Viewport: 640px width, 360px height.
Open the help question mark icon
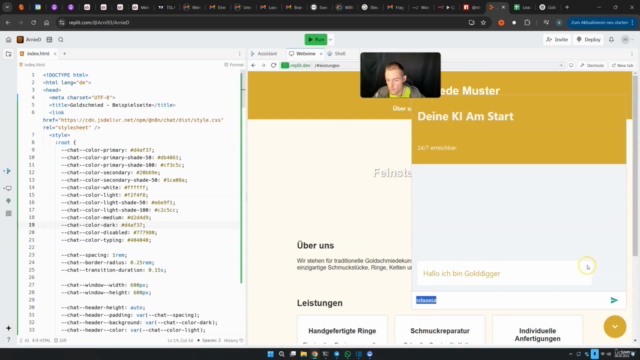pos(8,340)
